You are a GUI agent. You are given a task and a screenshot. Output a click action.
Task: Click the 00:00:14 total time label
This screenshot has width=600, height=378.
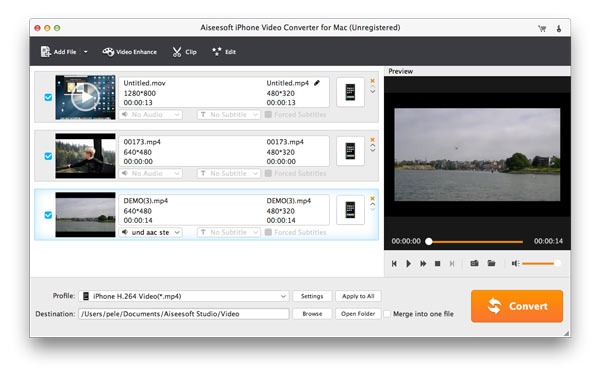click(548, 241)
